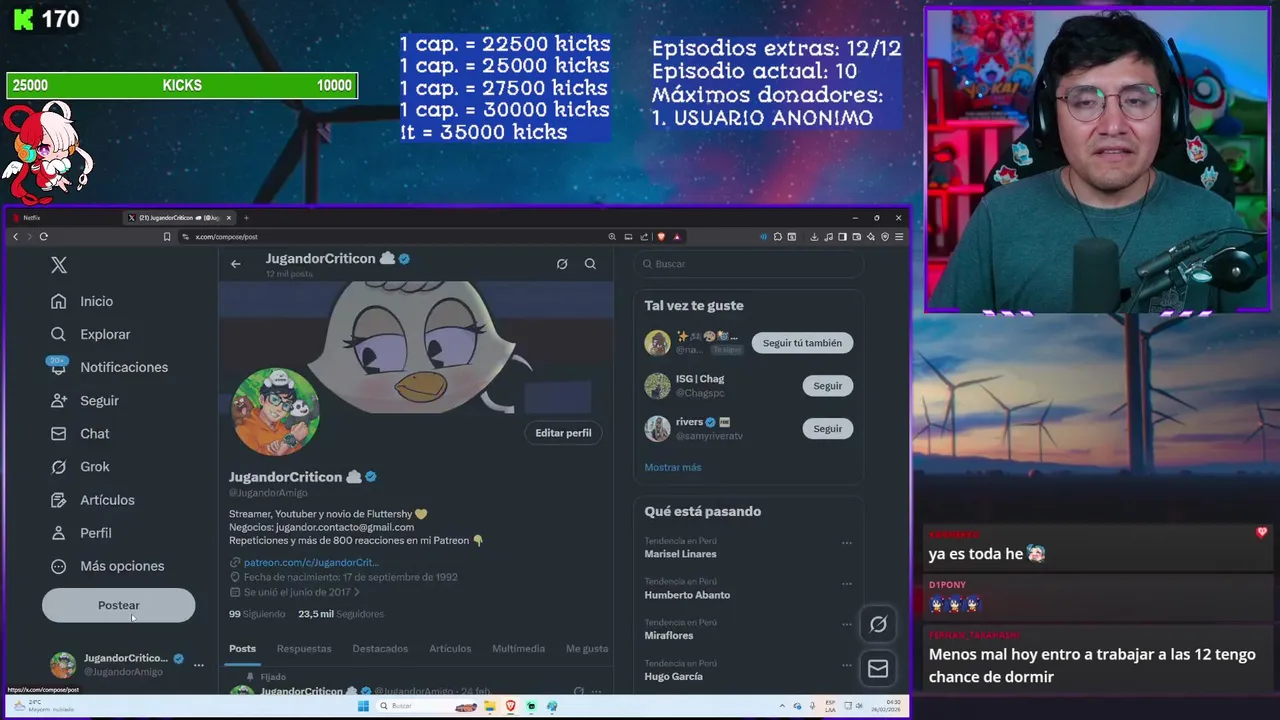Viewport: 1280px width, 720px height.
Task: Click the Seguir tú también button
Action: point(802,343)
